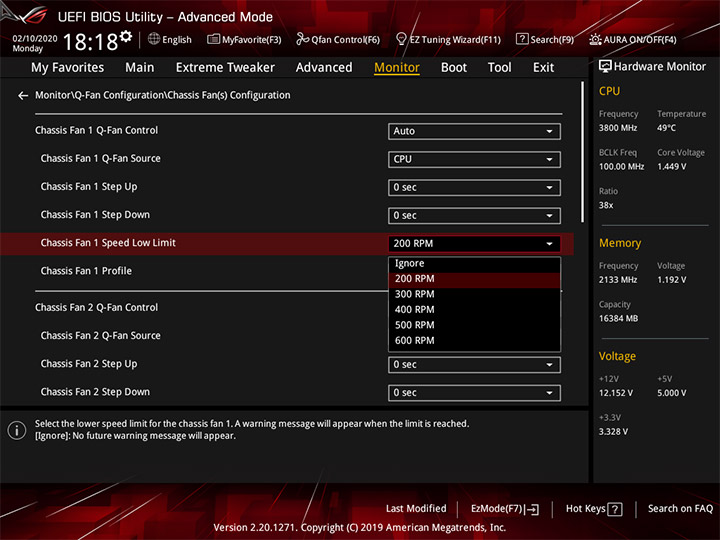
Task: Click +3.3V value 3.328 V
Action: click(x=613, y=432)
